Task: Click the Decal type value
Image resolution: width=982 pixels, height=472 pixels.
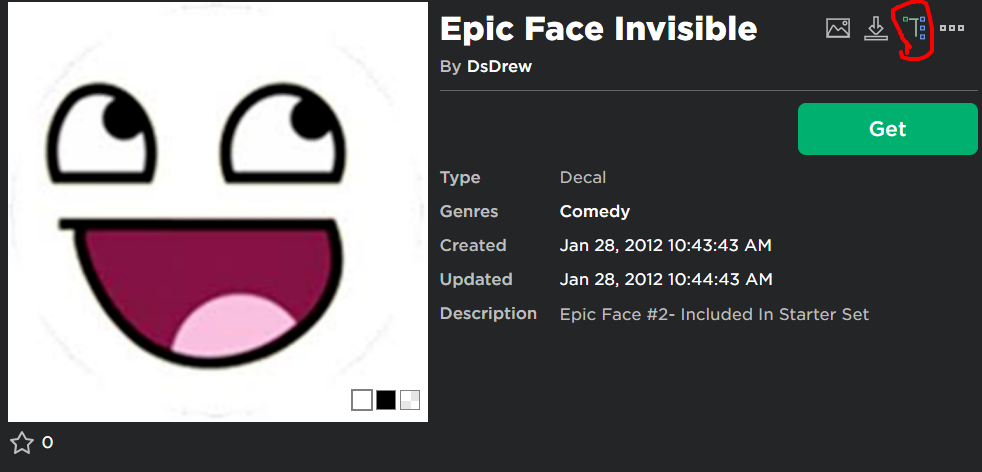Action: coord(582,177)
